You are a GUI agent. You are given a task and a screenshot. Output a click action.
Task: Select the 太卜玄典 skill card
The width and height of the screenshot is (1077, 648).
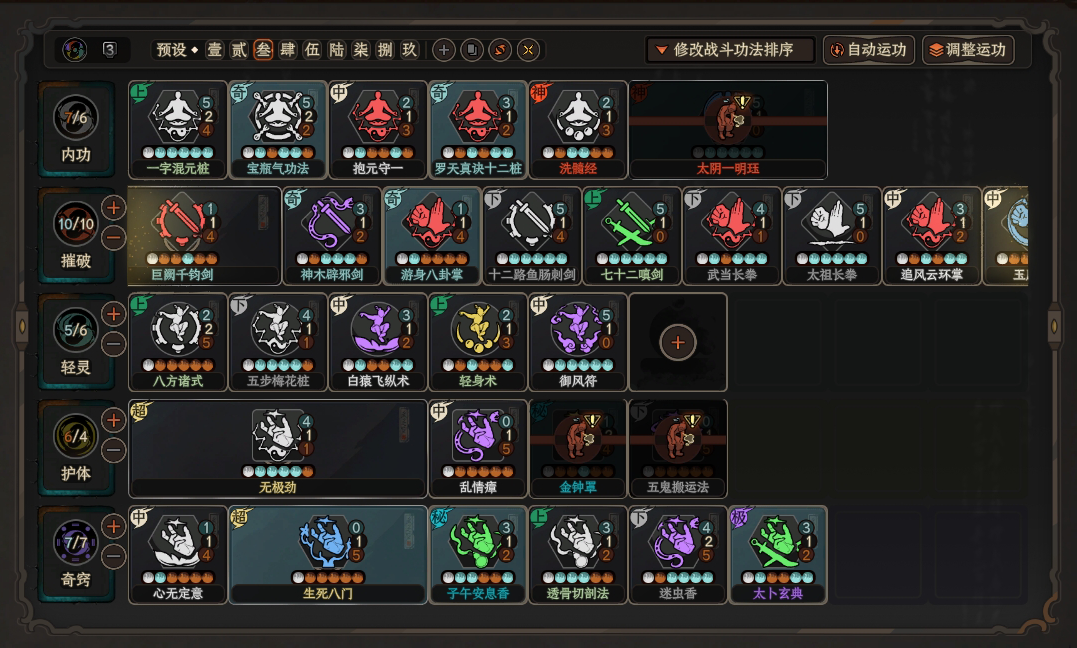pos(778,555)
